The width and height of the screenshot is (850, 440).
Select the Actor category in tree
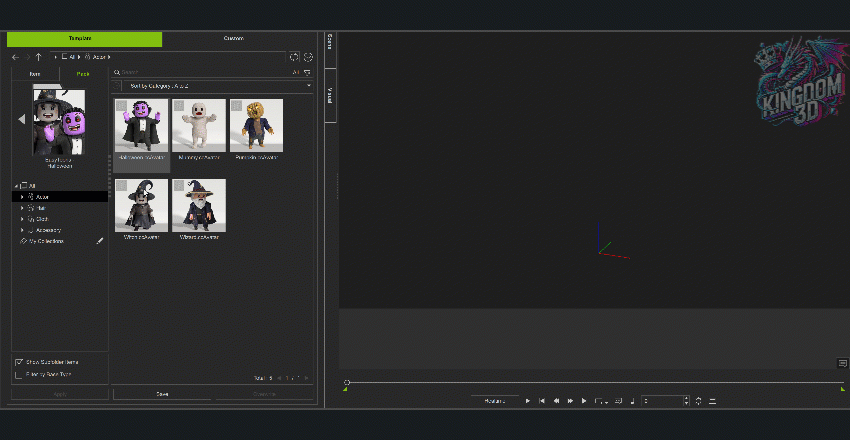tap(43, 197)
